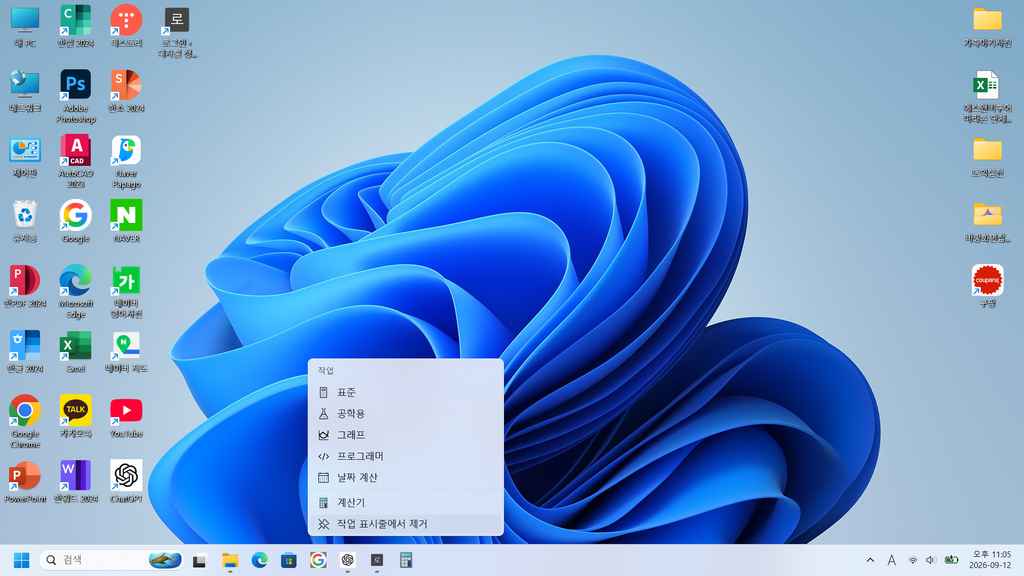The image size is (1024, 576).
Task: Select the NAVER desktop shortcut
Action: pos(126,222)
